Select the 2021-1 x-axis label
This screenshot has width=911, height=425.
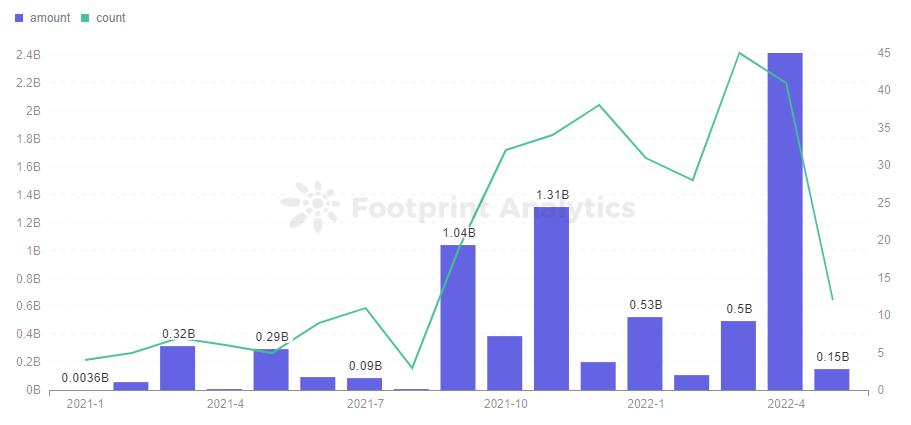click(85, 404)
